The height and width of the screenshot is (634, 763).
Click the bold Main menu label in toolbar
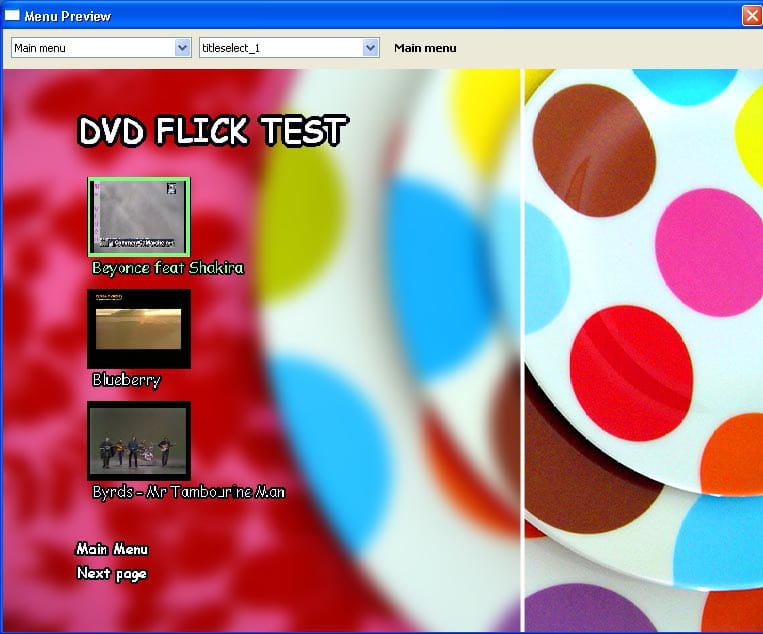tap(425, 48)
